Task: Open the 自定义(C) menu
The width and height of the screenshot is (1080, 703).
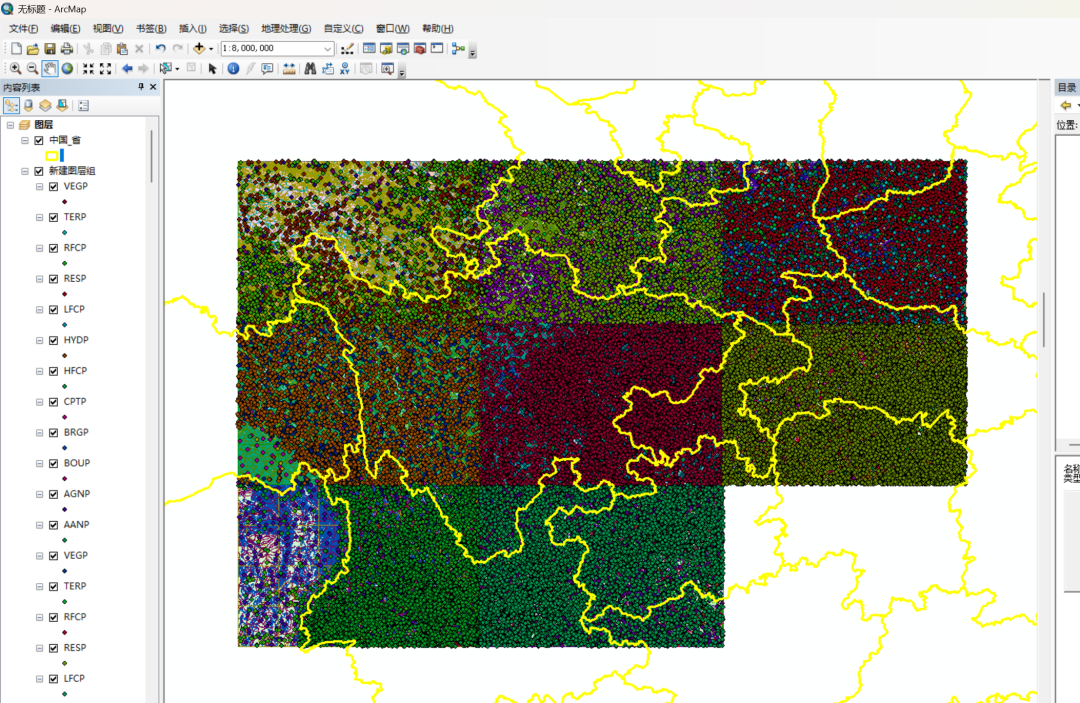Action: click(x=343, y=28)
